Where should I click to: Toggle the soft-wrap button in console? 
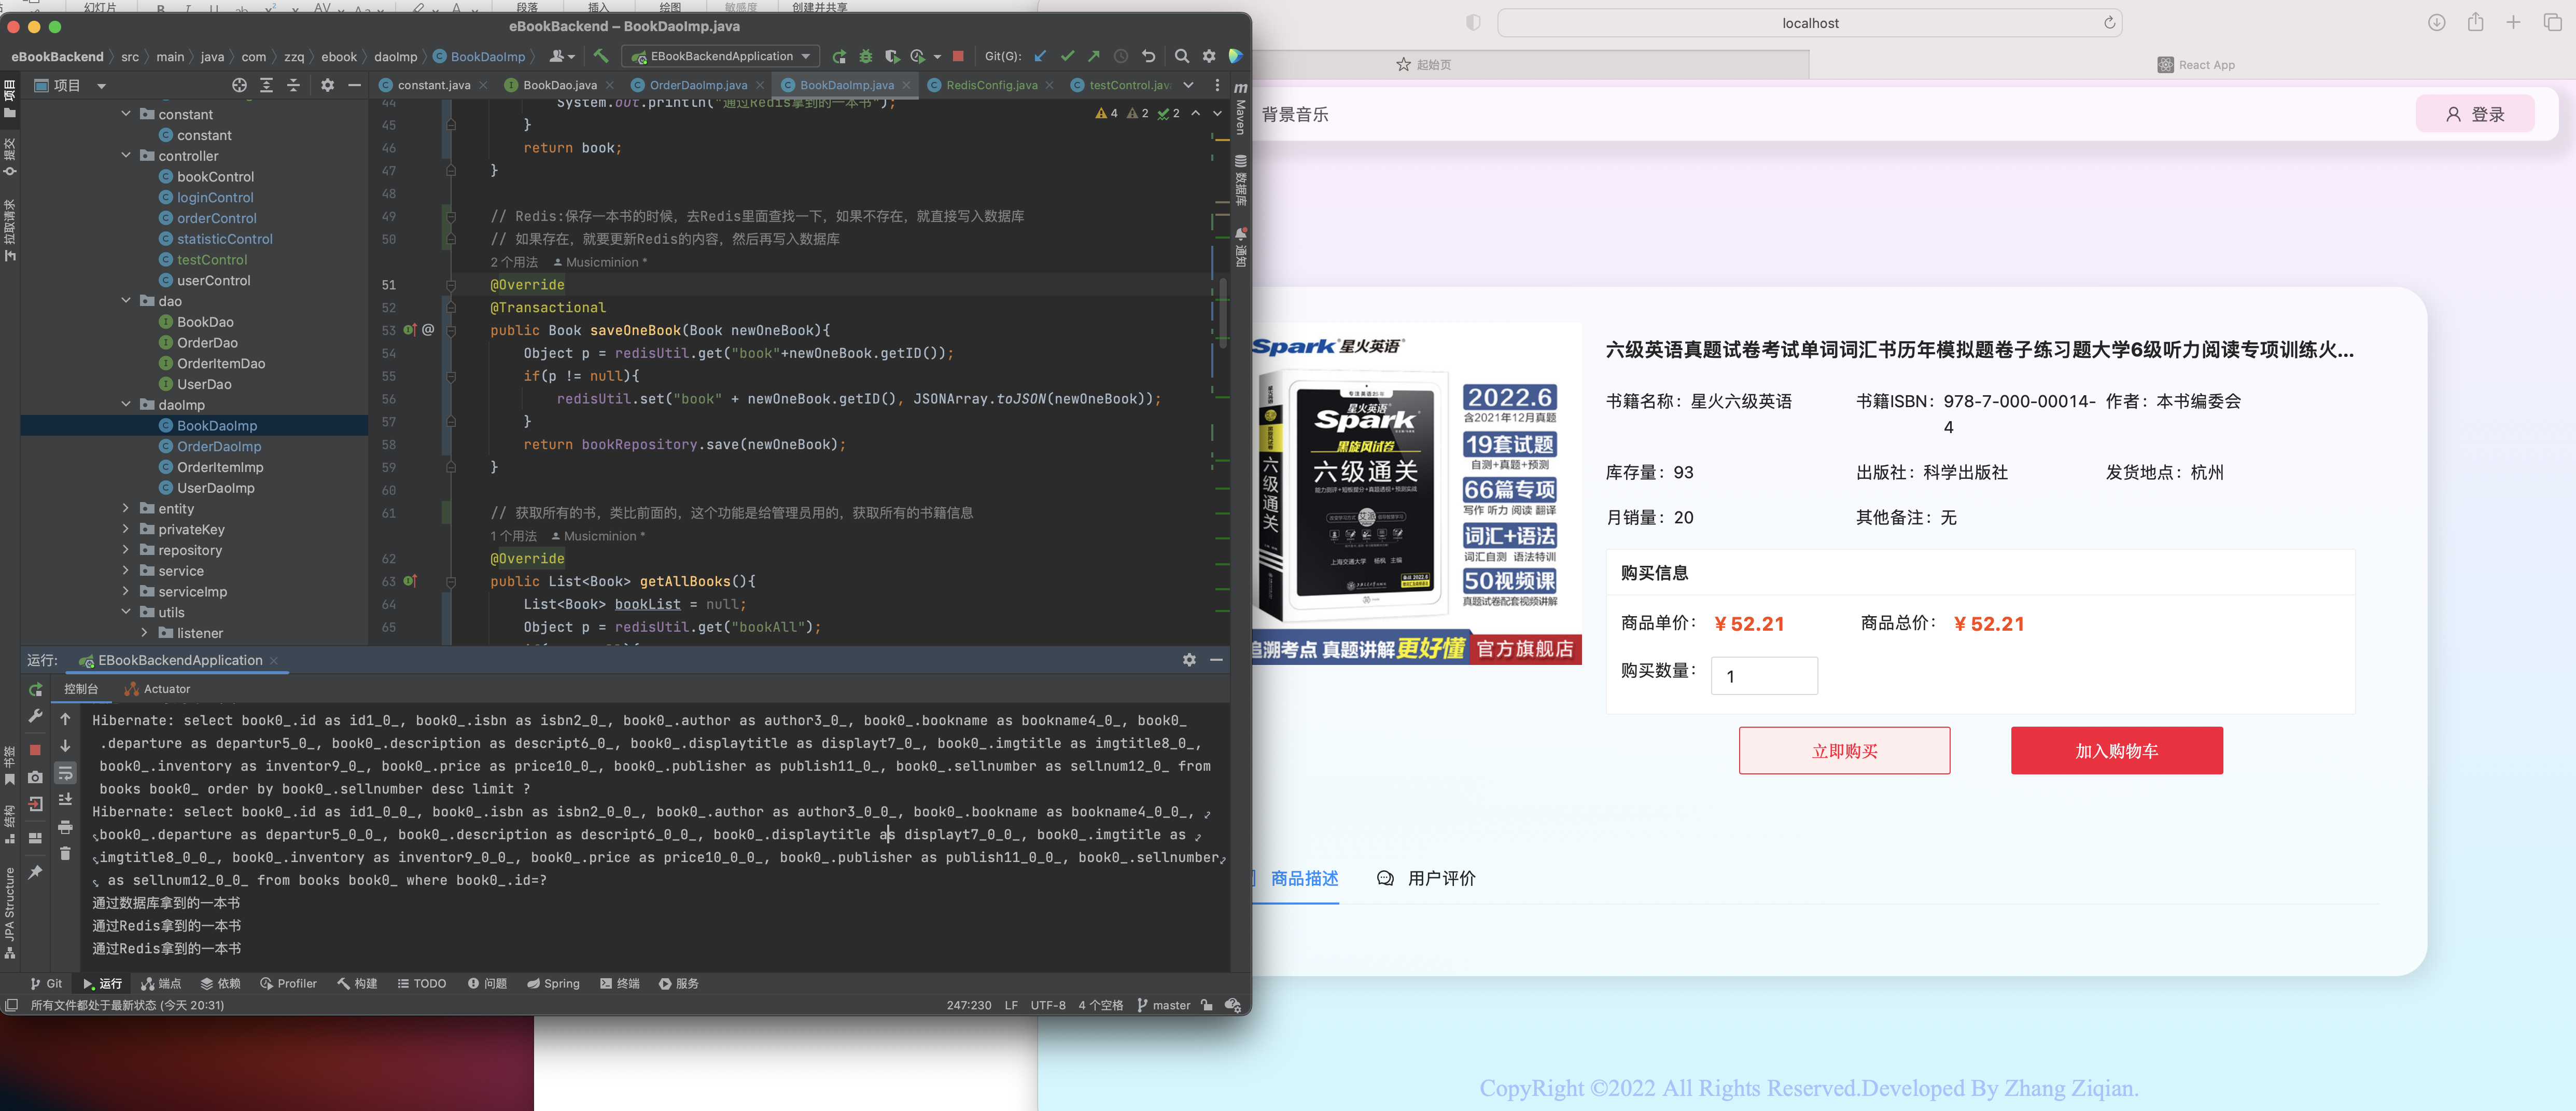pyautogui.click(x=65, y=773)
